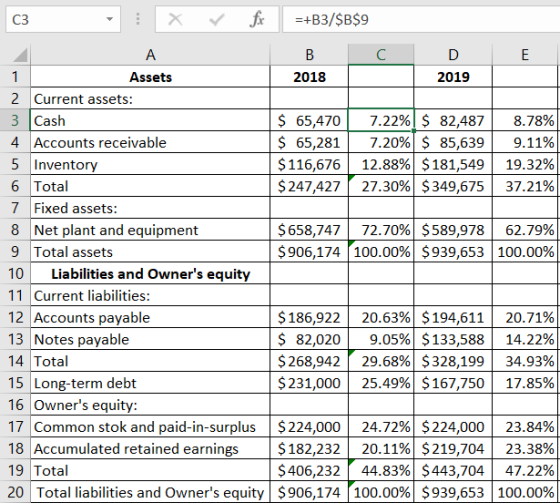This screenshot has width=560, height=503.
Task: Select cell showing 9.11%
Action: click(524, 142)
